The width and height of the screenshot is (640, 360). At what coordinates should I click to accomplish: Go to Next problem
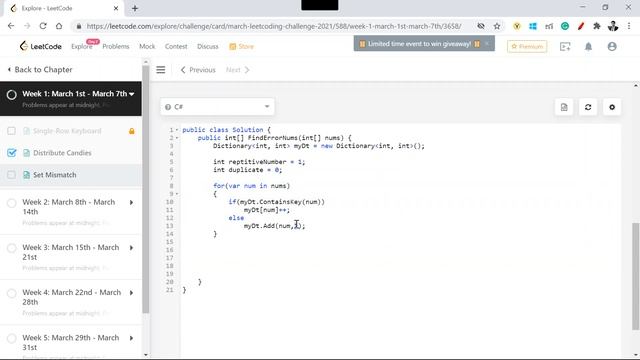pyautogui.click(x=238, y=70)
